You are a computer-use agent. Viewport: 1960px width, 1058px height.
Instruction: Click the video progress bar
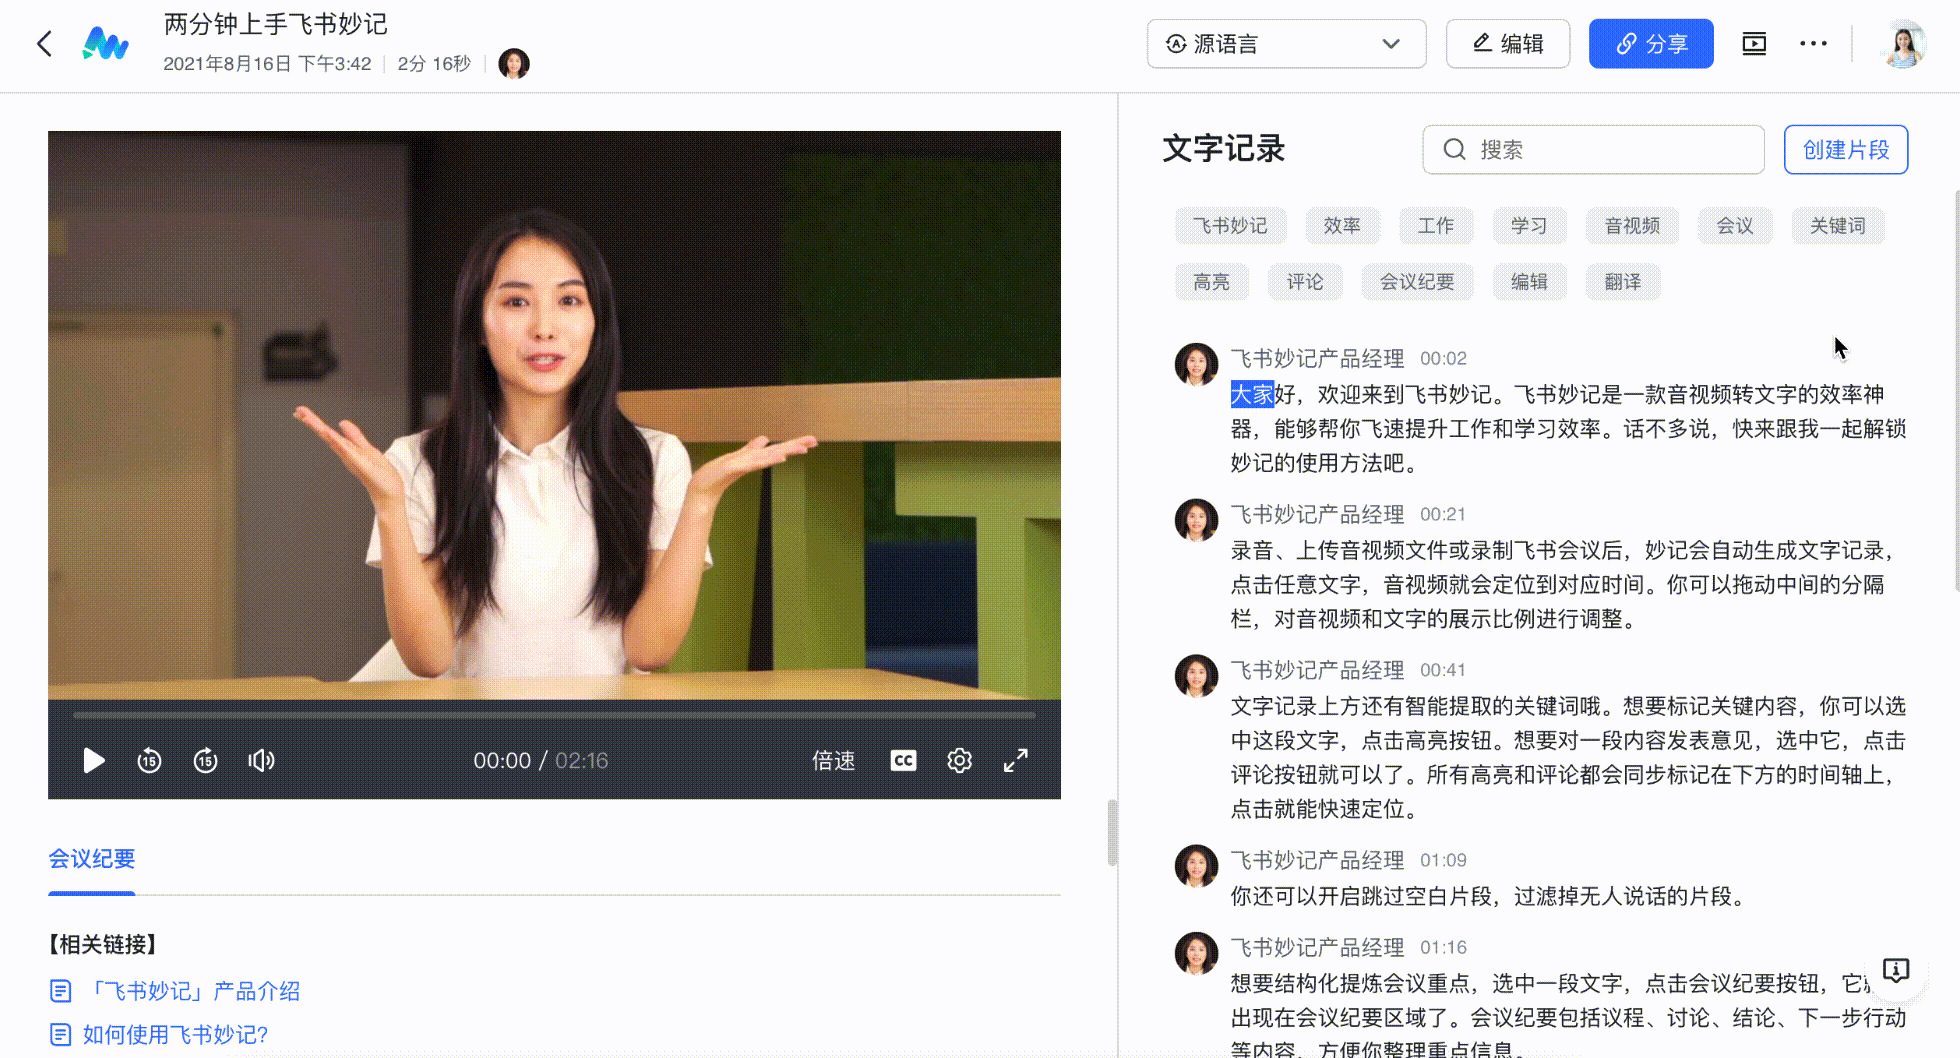(x=554, y=715)
